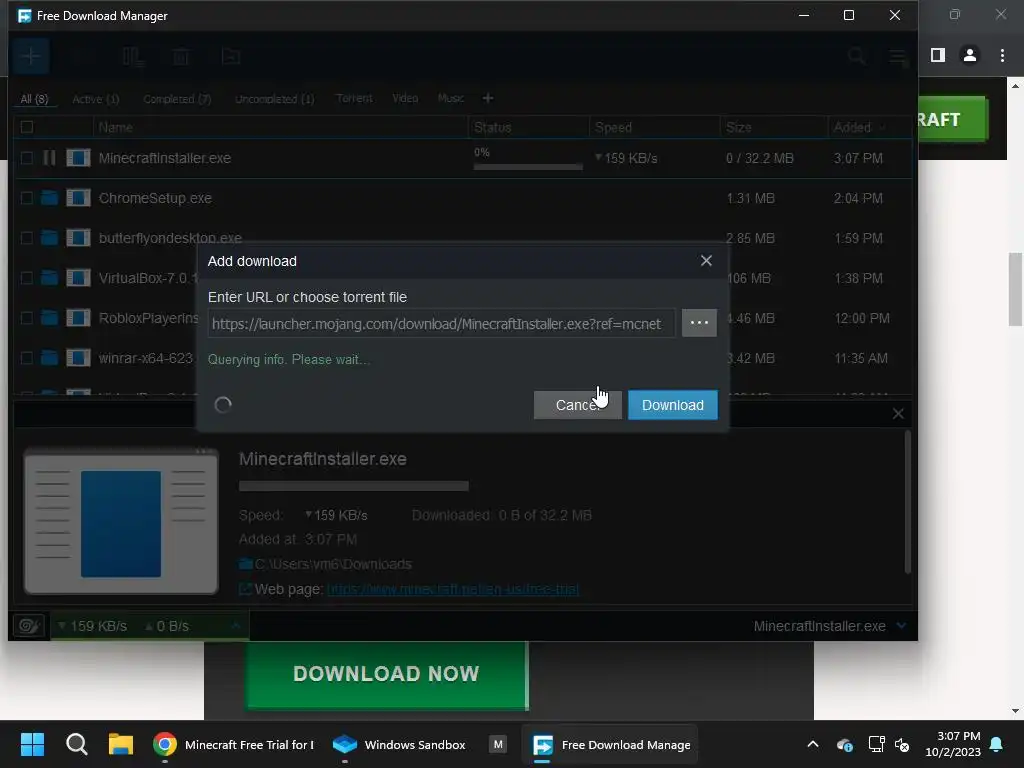This screenshot has width=1024, height=768.
Task: Click the progress bar in MinecraftInstaller.exe row
Action: pyautogui.click(x=528, y=167)
